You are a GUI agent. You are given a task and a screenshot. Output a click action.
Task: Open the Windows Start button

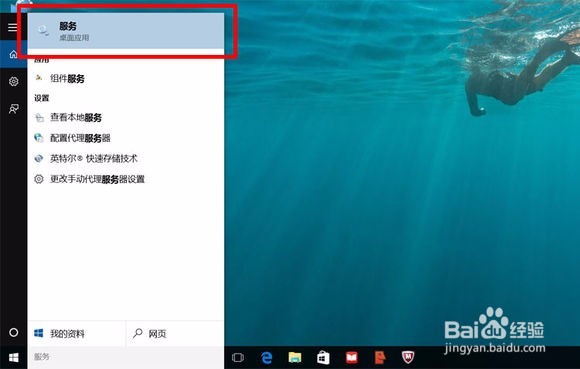(14, 358)
